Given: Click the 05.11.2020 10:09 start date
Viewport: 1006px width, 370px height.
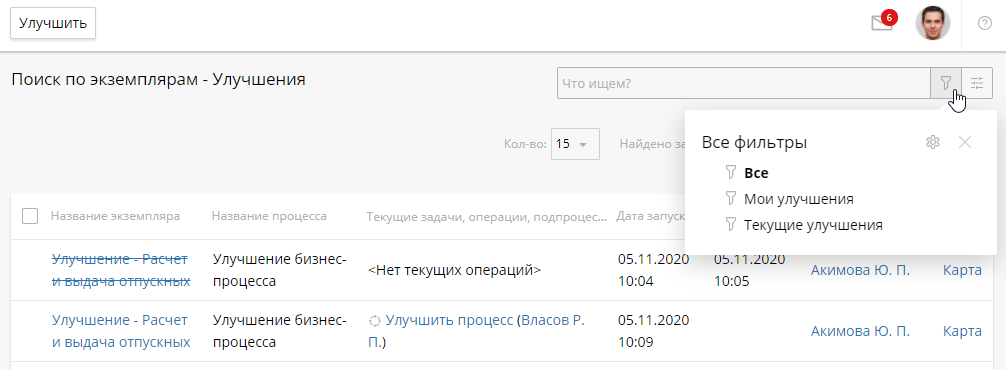Looking at the screenshot, I should point(654,331).
